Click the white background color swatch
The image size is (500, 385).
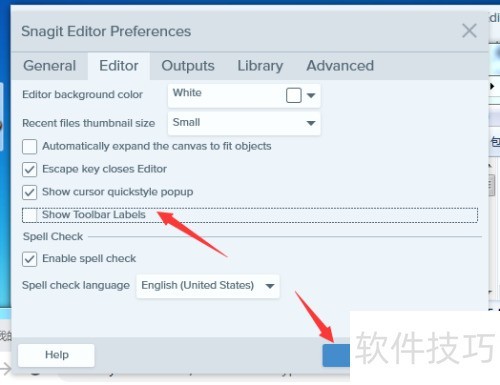[x=294, y=95]
